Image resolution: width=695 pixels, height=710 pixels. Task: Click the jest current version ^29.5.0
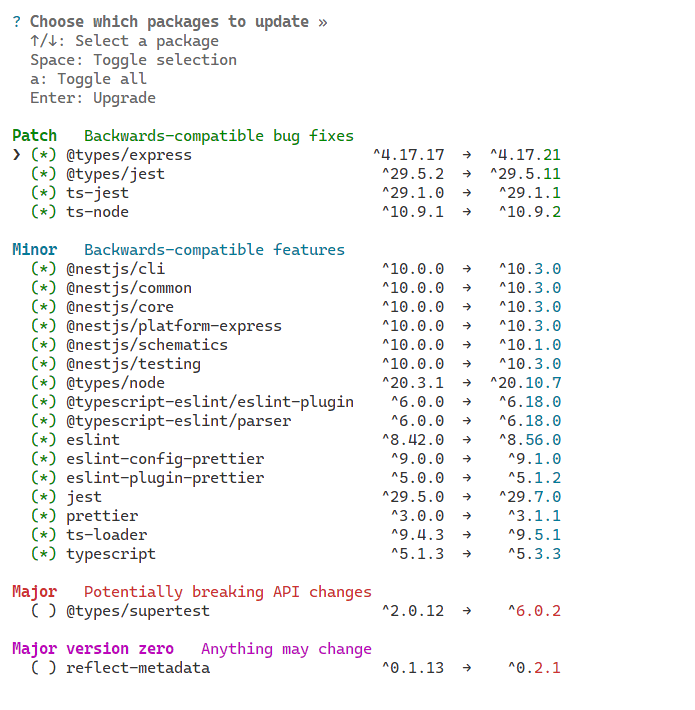tap(412, 497)
